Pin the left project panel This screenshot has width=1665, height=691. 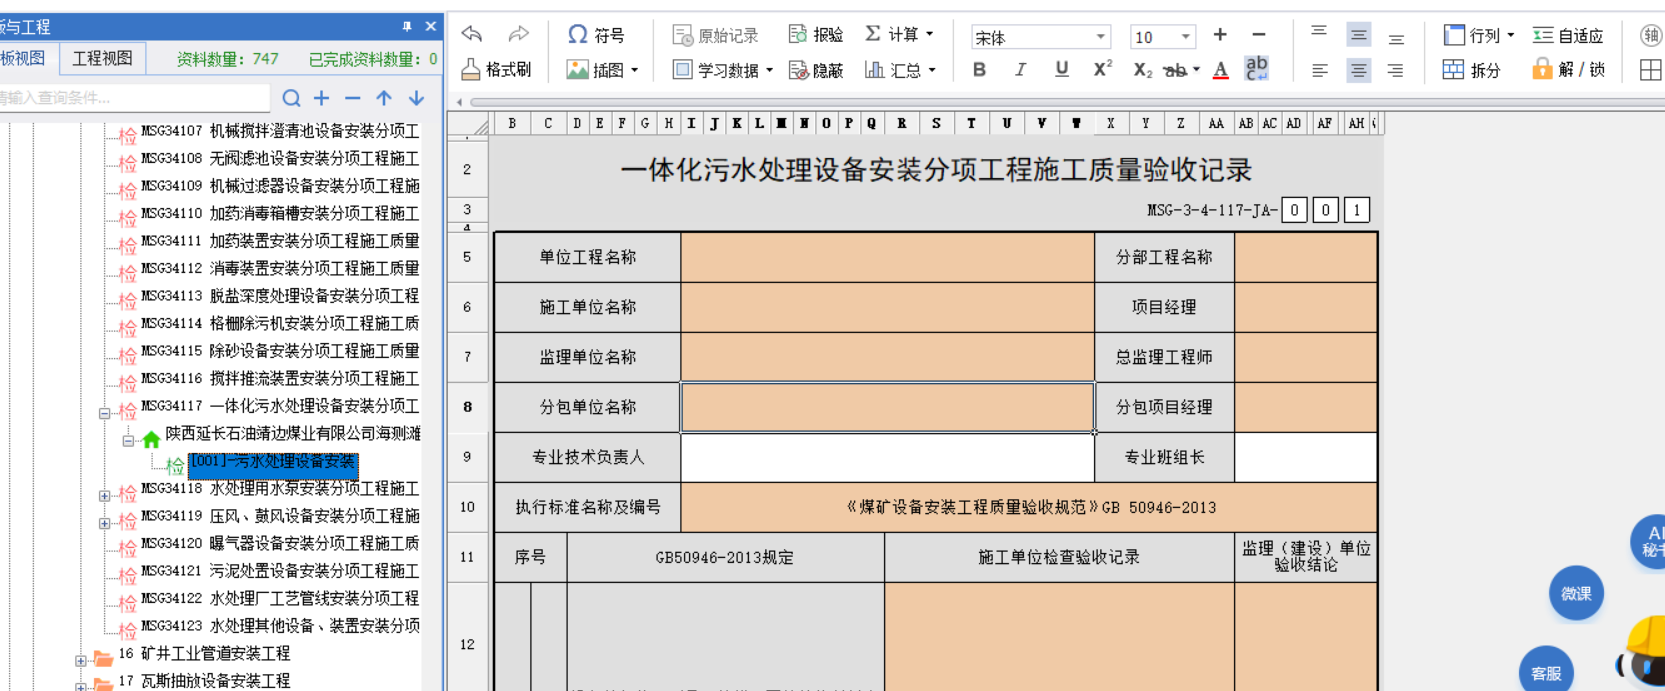tap(407, 26)
